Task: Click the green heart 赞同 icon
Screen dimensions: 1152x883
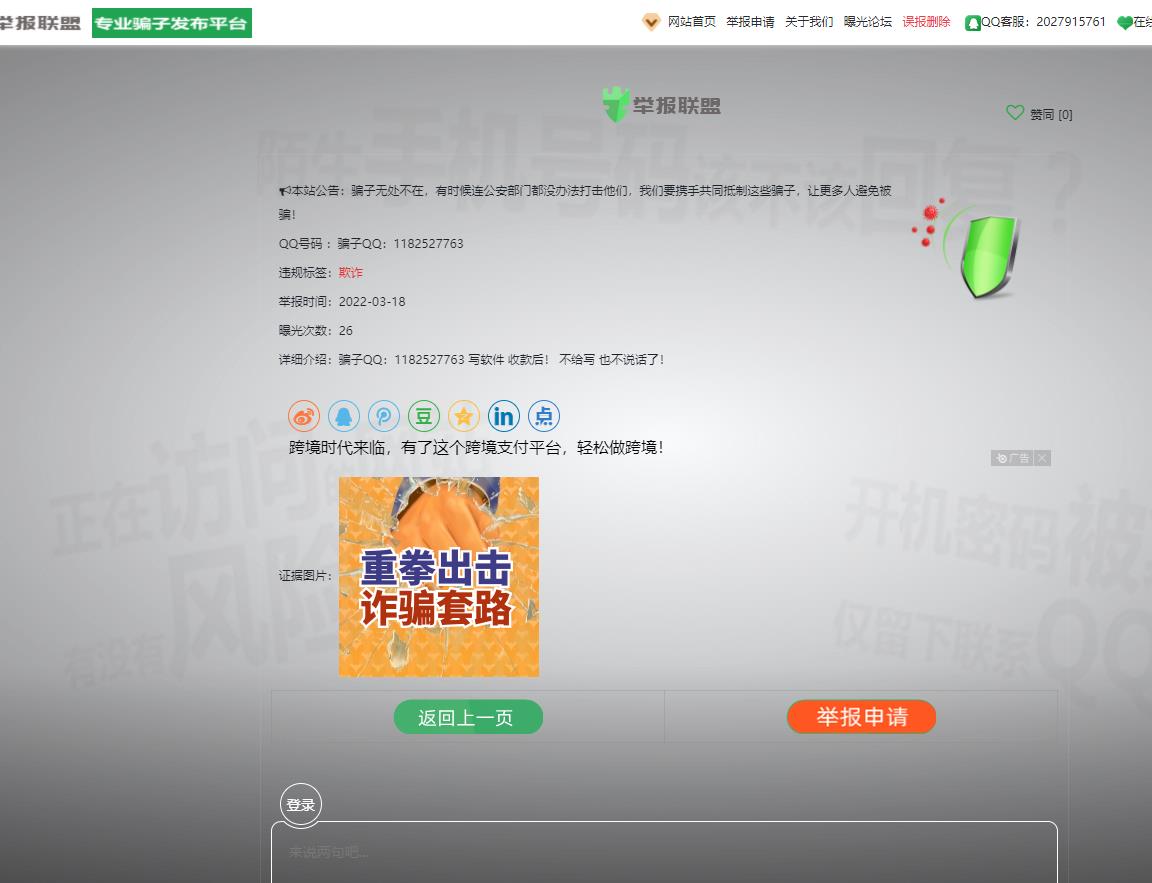Action: 1015,113
